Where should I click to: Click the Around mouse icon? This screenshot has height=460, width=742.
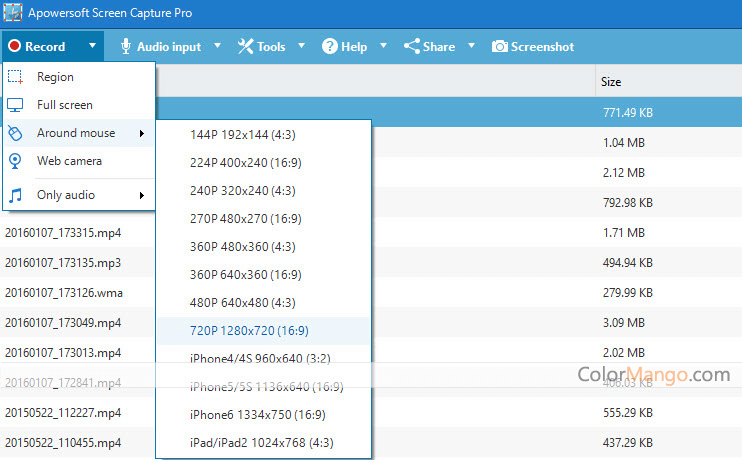pyautogui.click(x=15, y=133)
